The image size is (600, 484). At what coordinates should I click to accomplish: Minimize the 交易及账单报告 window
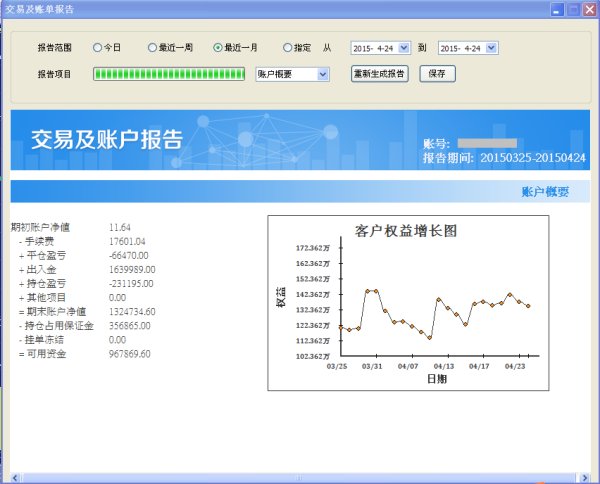click(x=555, y=9)
